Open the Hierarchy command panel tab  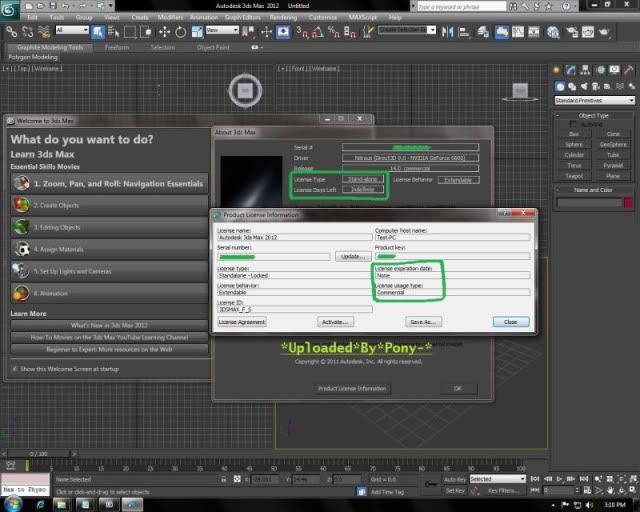[585, 70]
